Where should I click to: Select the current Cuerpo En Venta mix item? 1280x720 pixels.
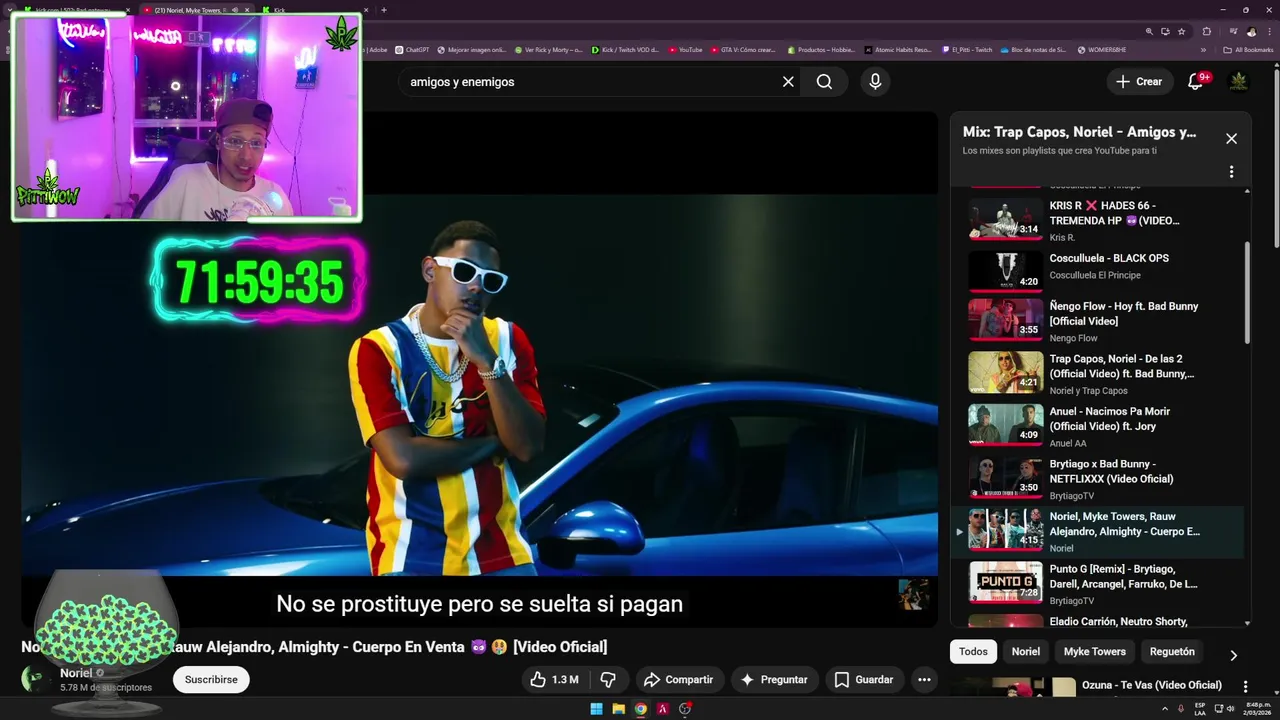1100,532
